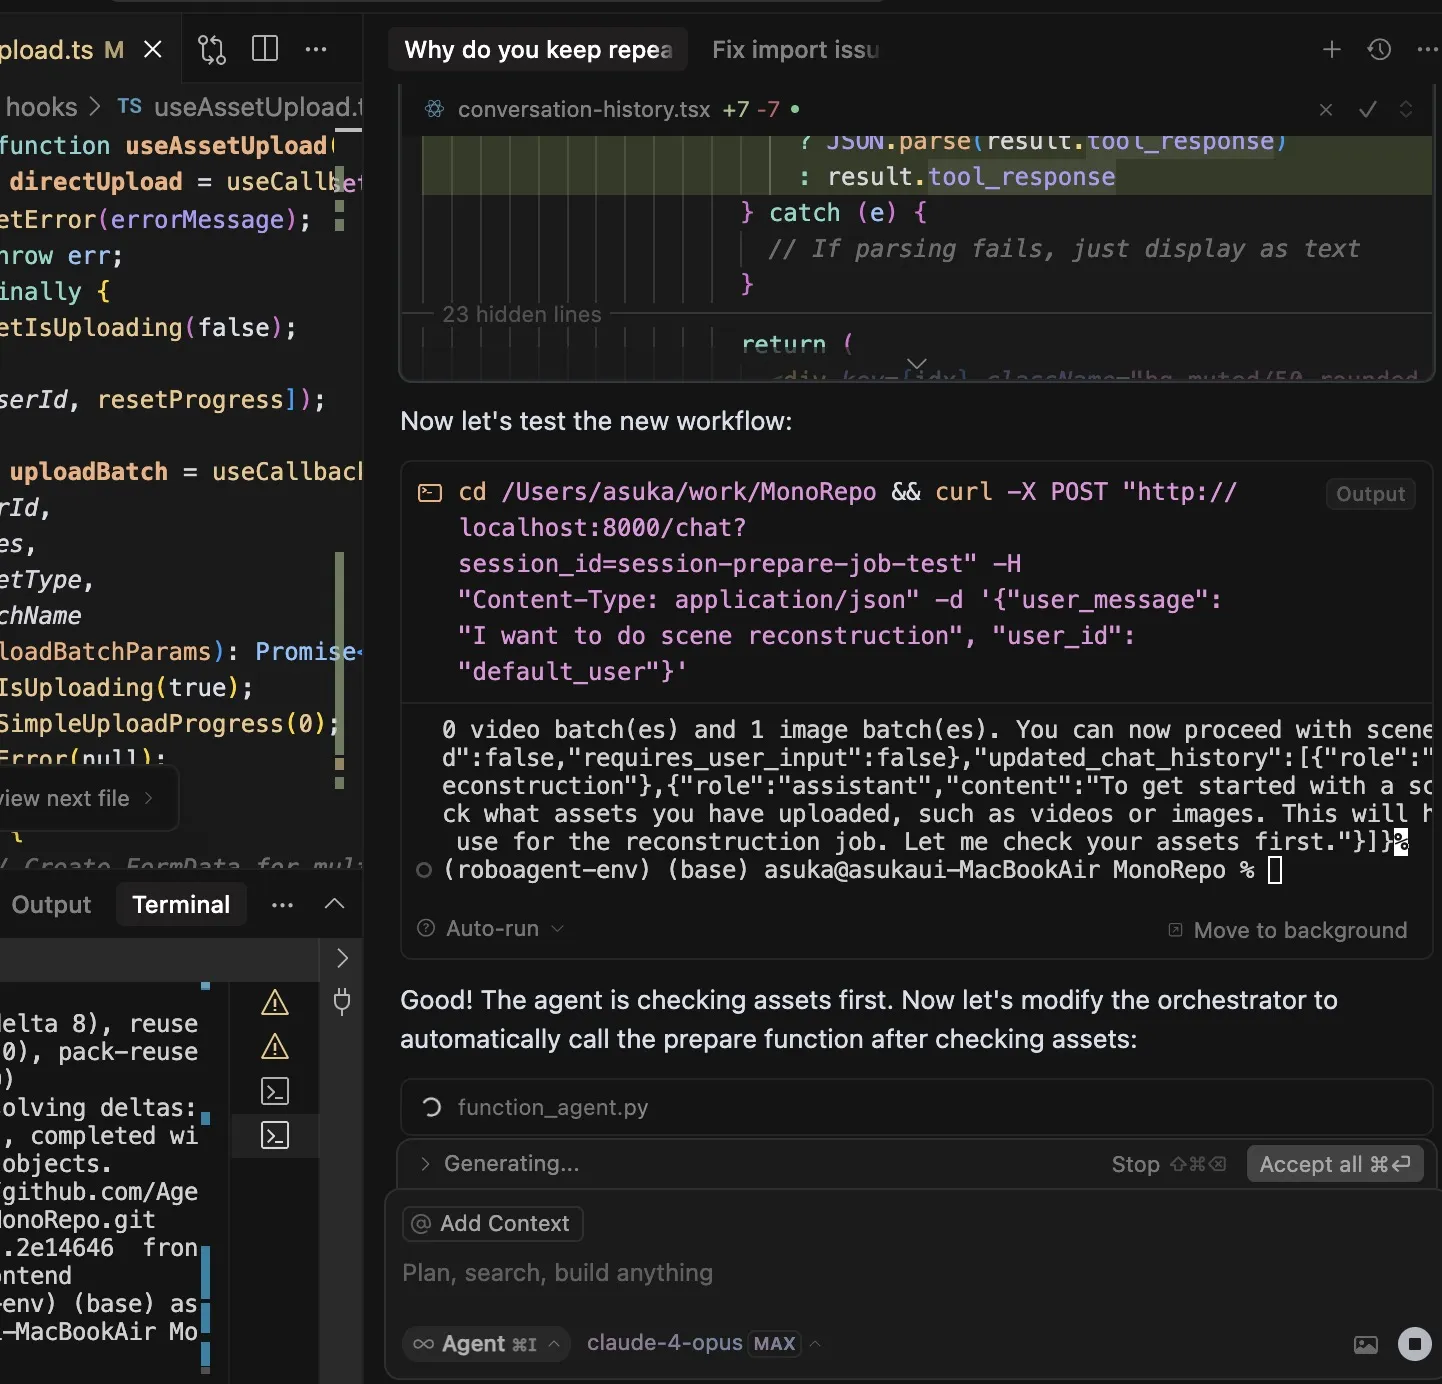Screen dimensions: 1442x1384
Task: Close the useAssetUpload.ts editor tab
Action: coord(153,49)
